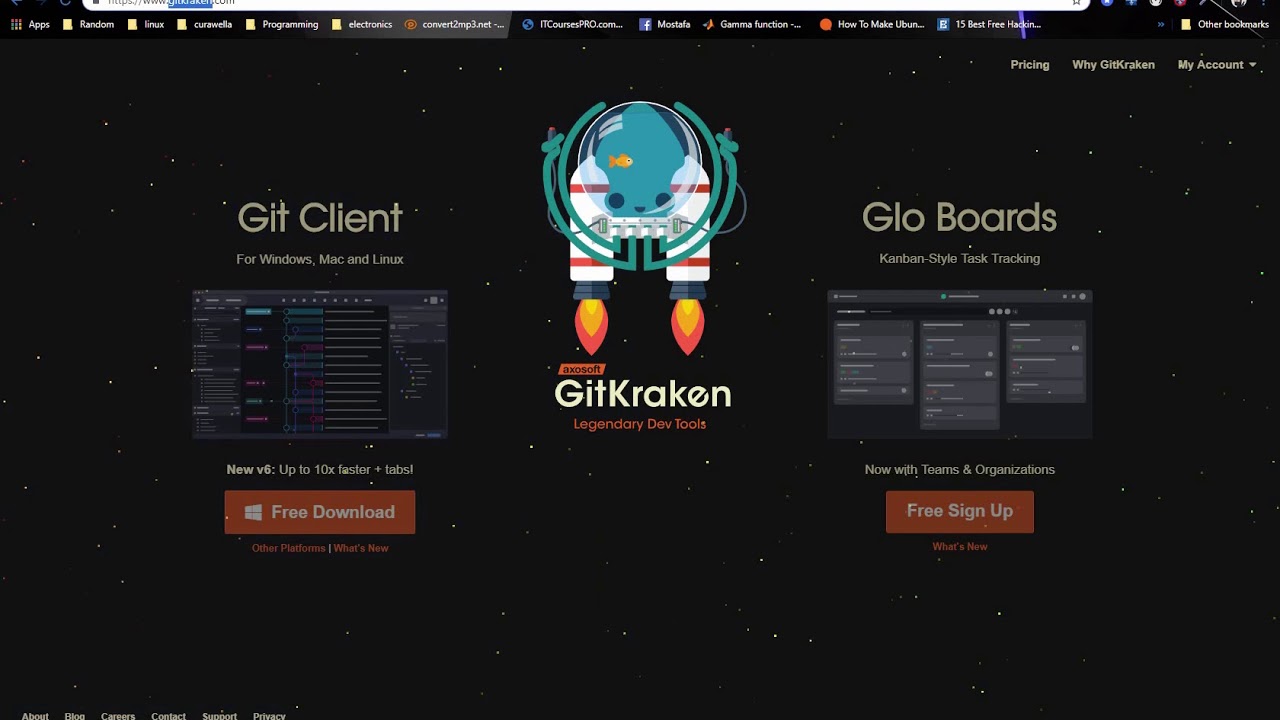Image resolution: width=1280 pixels, height=720 pixels.
Task: Open the Blog footer link
Action: coord(75,716)
